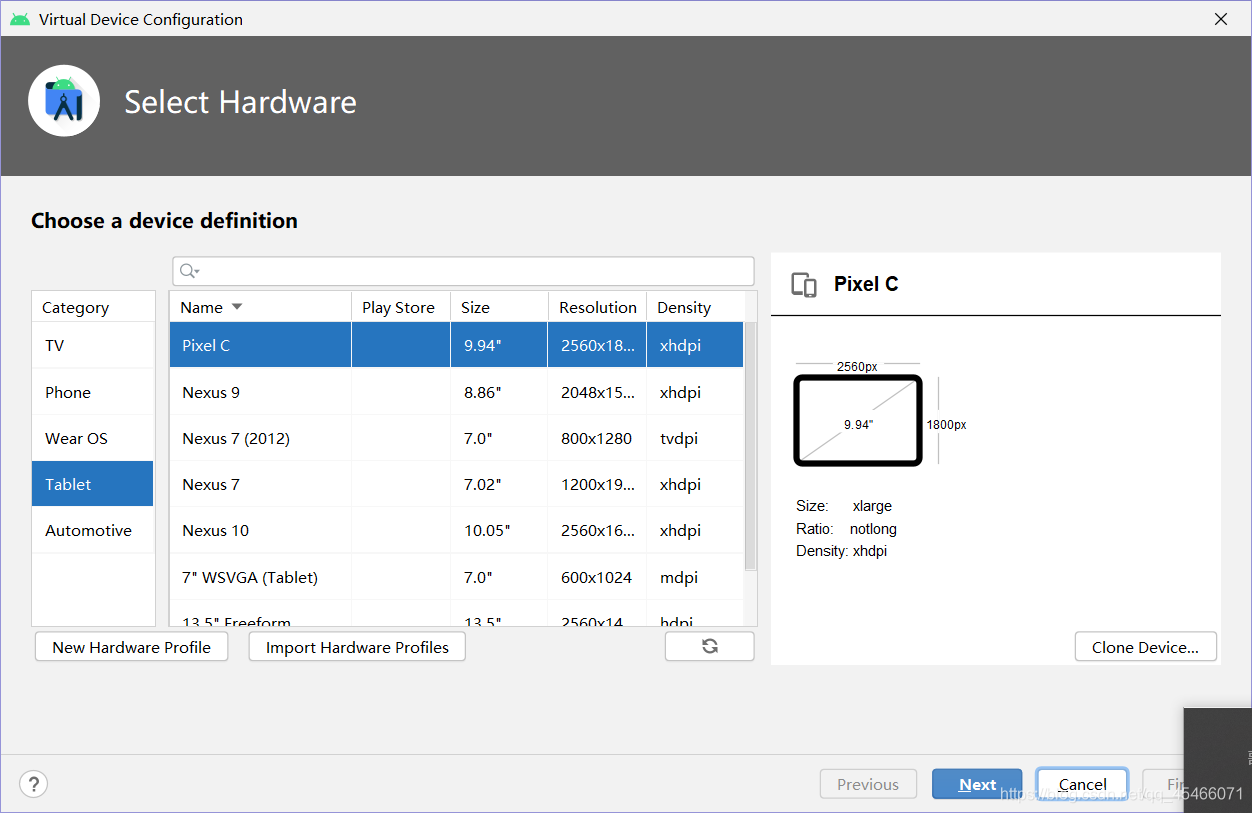
Task: Click the device table vertical scrollbar
Action: click(751, 445)
